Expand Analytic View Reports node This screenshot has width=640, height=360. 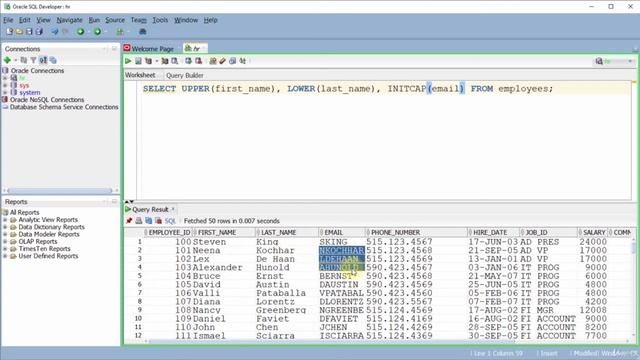(x=5, y=220)
